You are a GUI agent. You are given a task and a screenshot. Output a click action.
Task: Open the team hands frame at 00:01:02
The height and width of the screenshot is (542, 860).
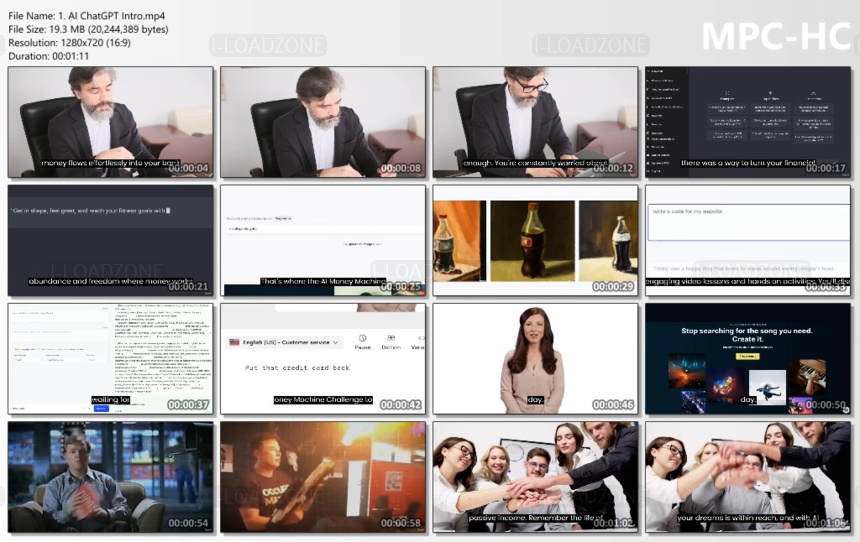click(x=535, y=477)
